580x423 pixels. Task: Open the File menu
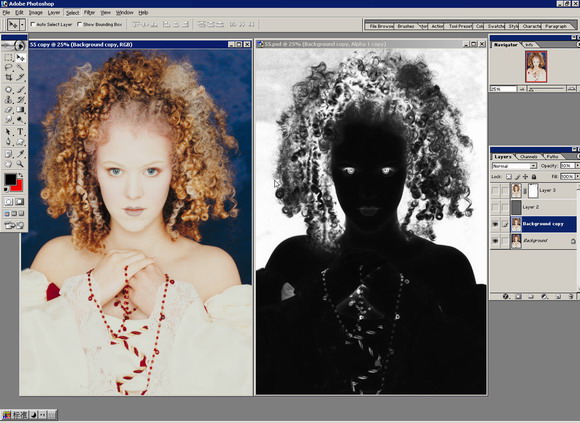tap(6, 13)
